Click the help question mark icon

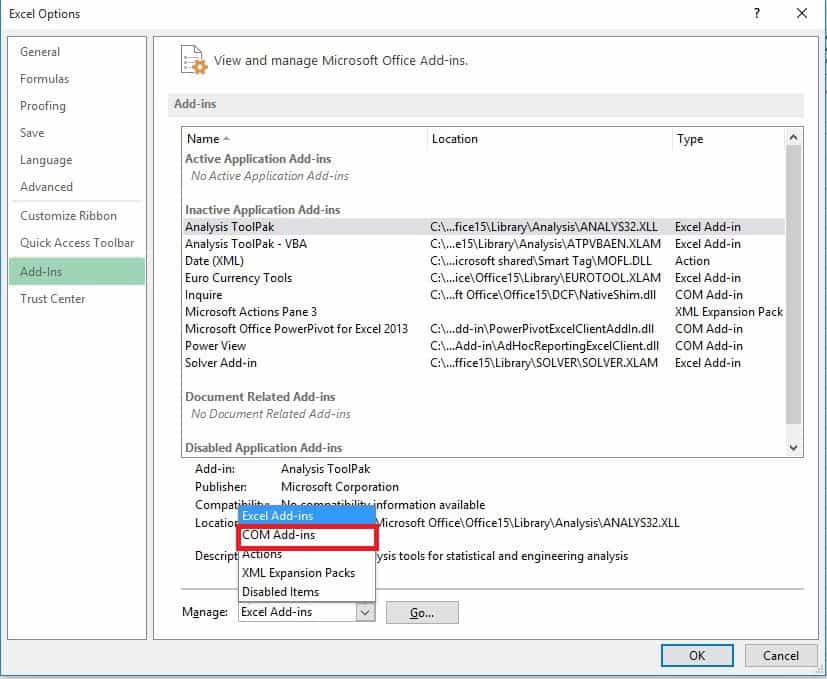[x=757, y=14]
